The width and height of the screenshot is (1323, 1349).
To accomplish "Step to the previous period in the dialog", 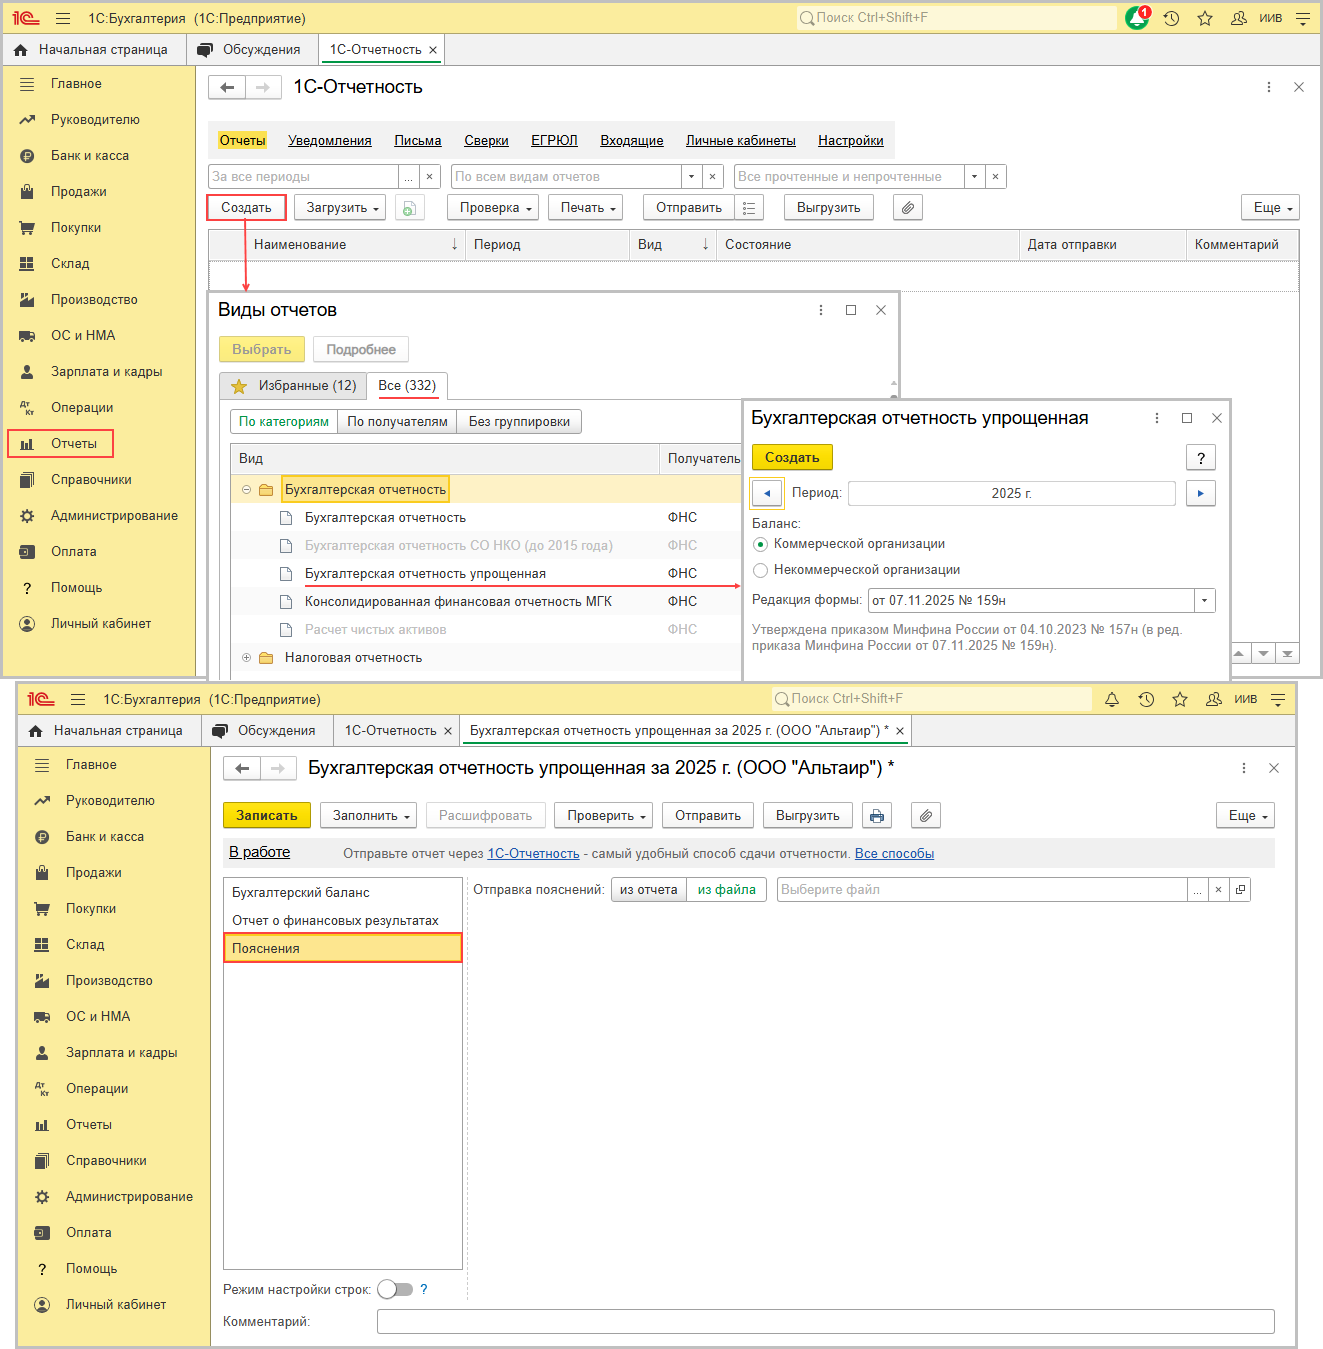I will pyautogui.click(x=767, y=493).
